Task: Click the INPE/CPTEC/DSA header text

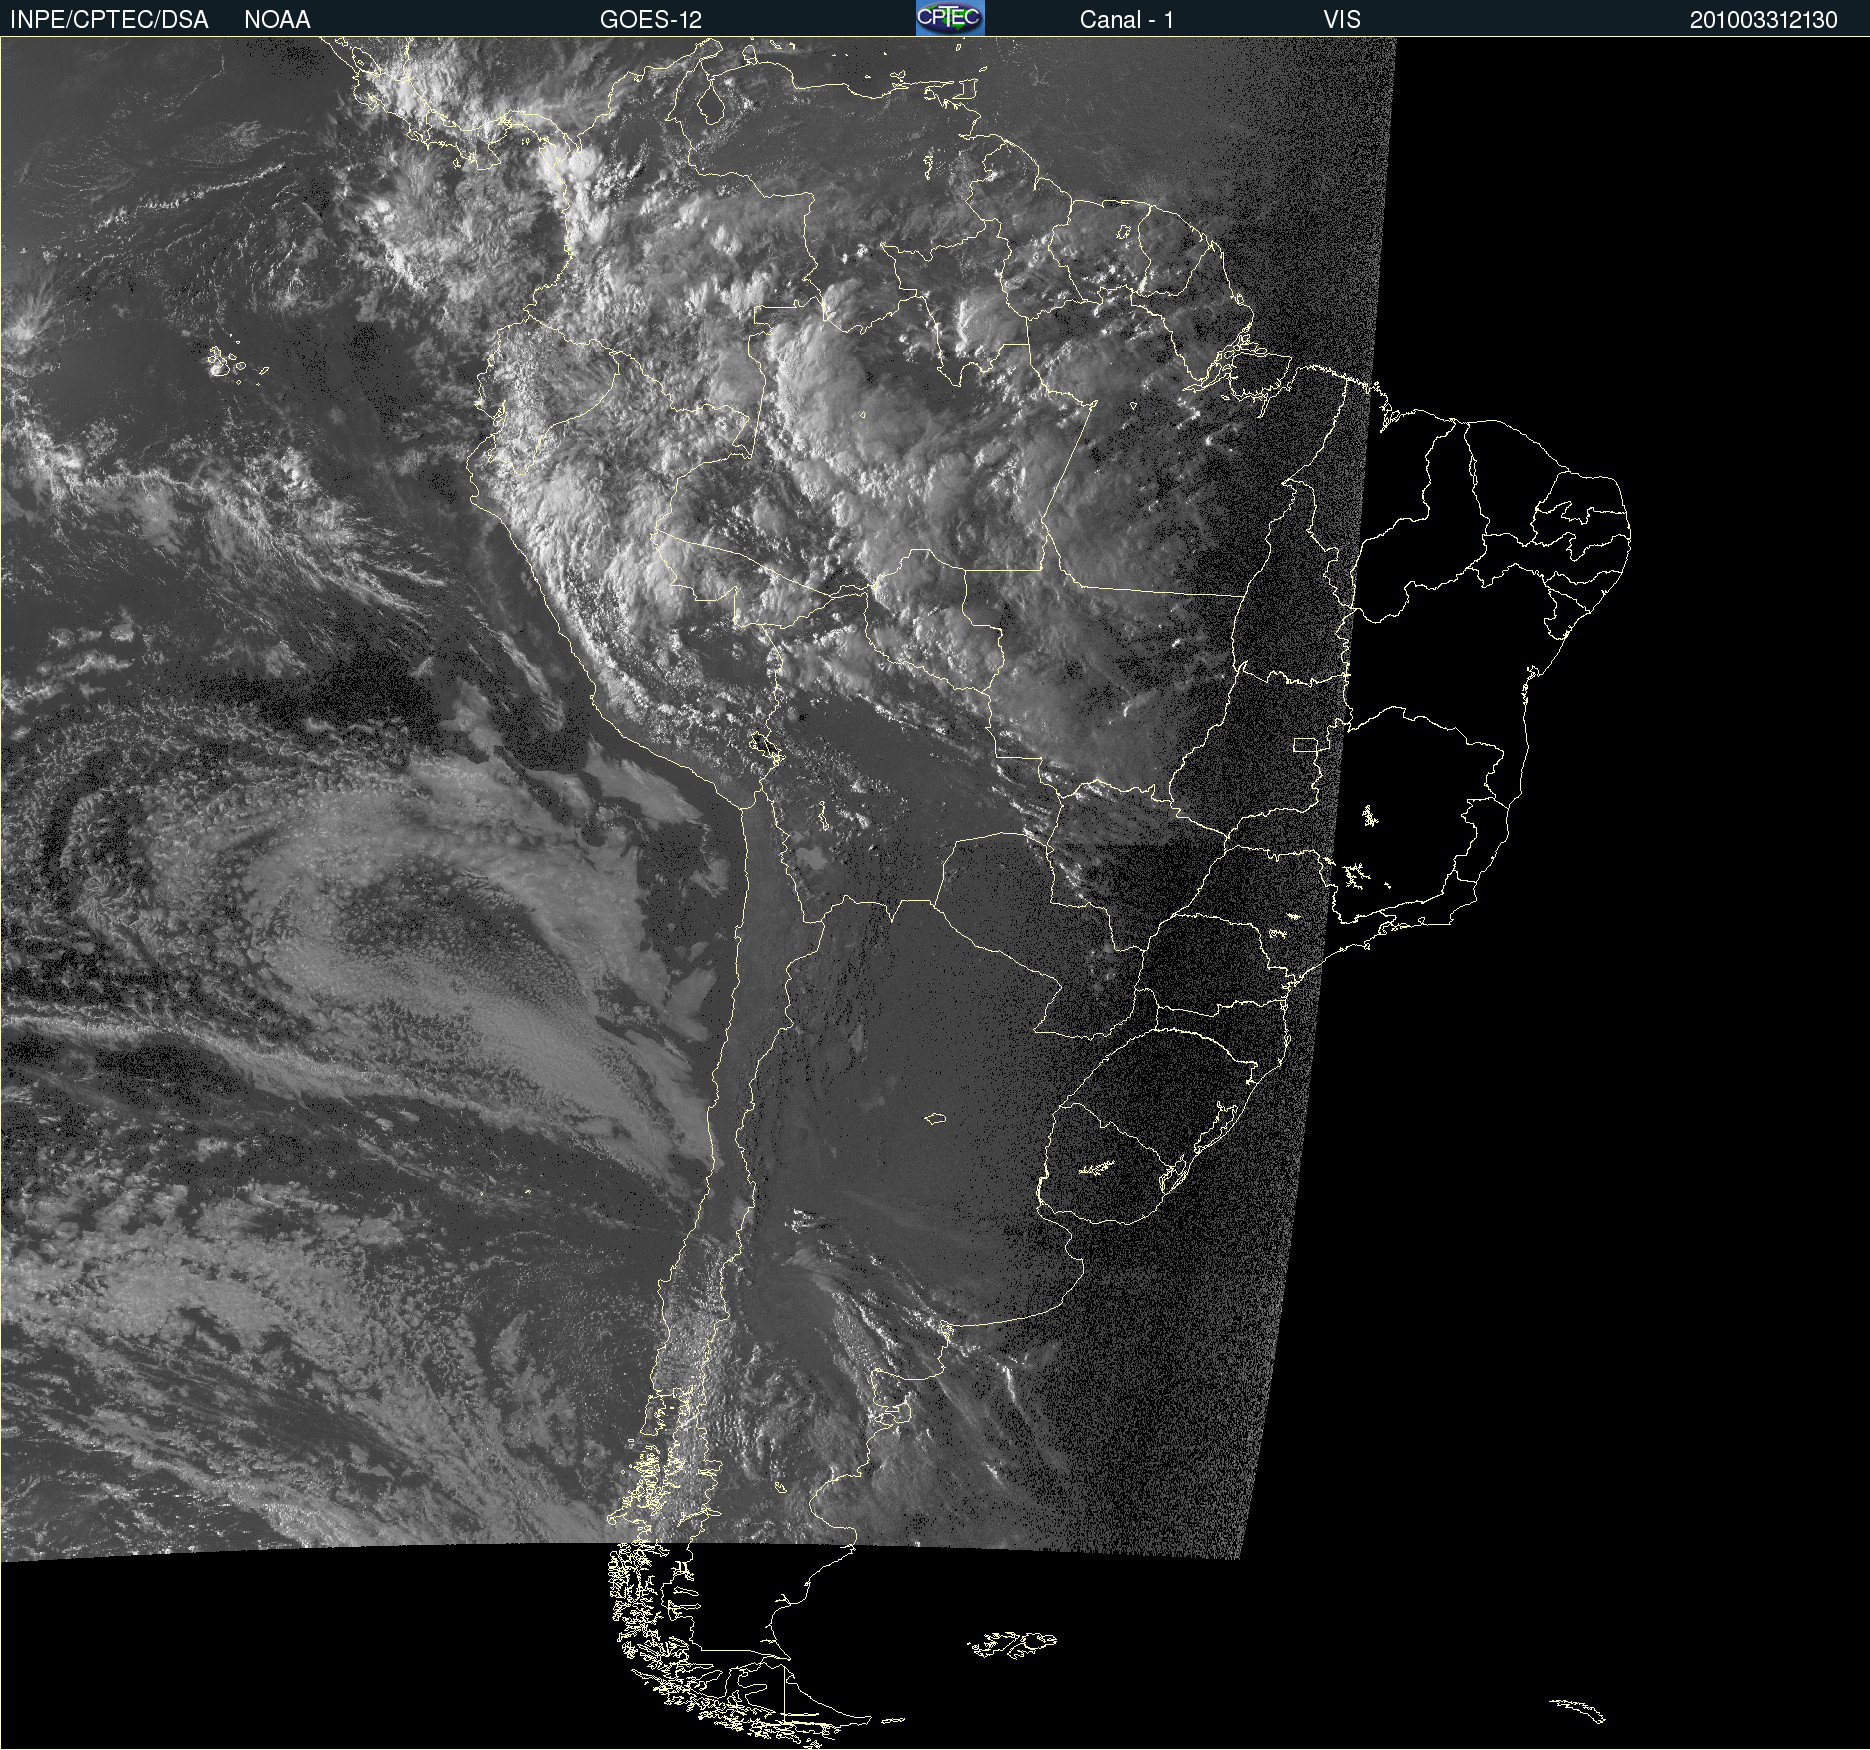Action: pos(109,20)
